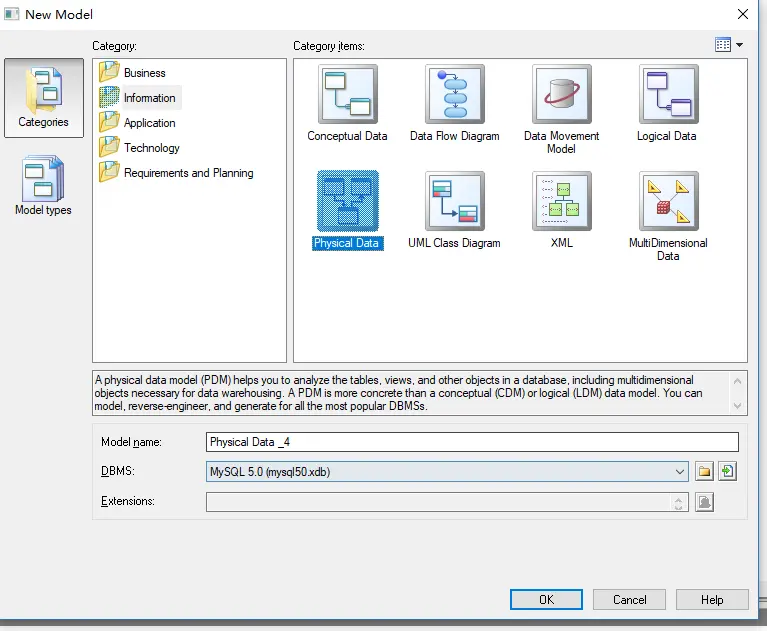This screenshot has height=631, width=767.
Task: Click into the Model name field
Action: click(472, 442)
